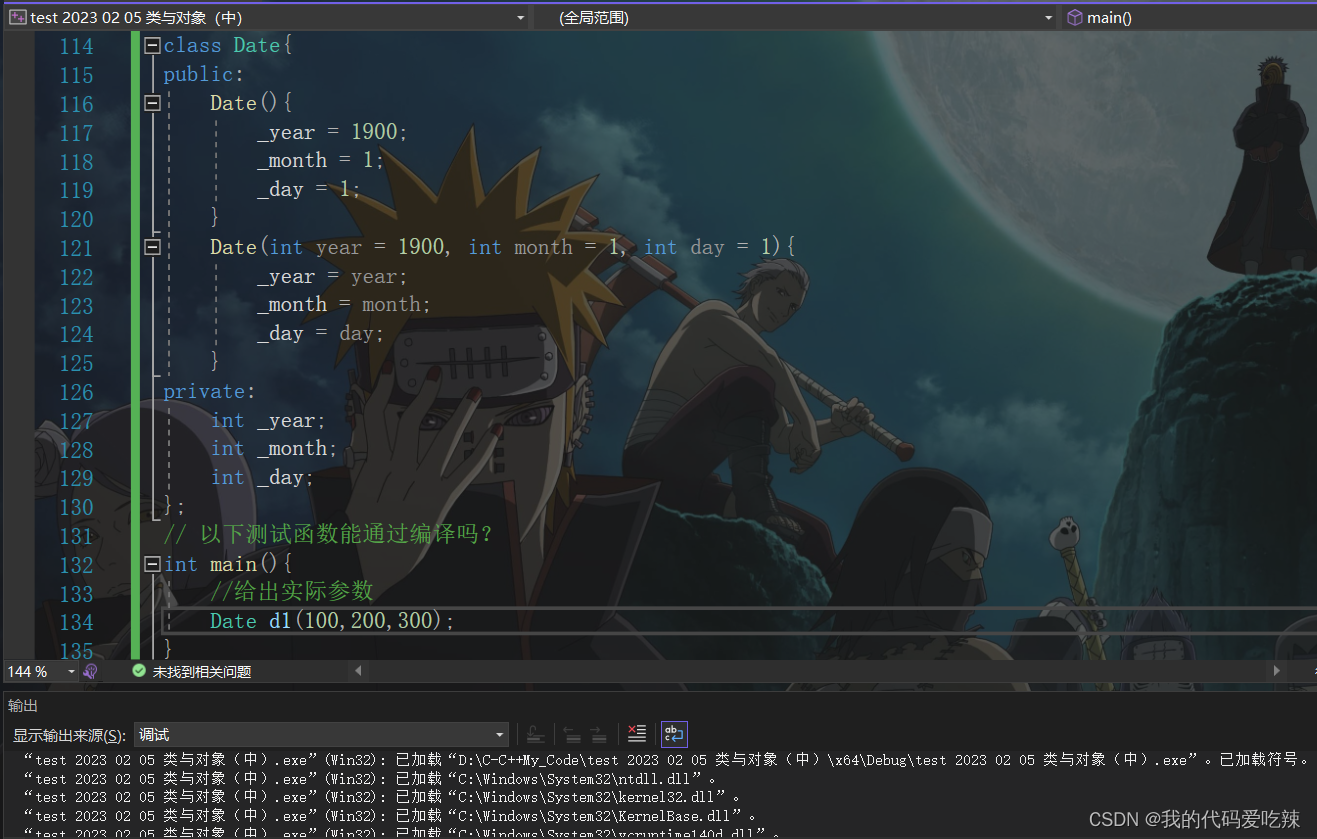Click on code line Date d1(100,200,300);
This screenshot has height=839, width=1317.
tap(332, 621)
